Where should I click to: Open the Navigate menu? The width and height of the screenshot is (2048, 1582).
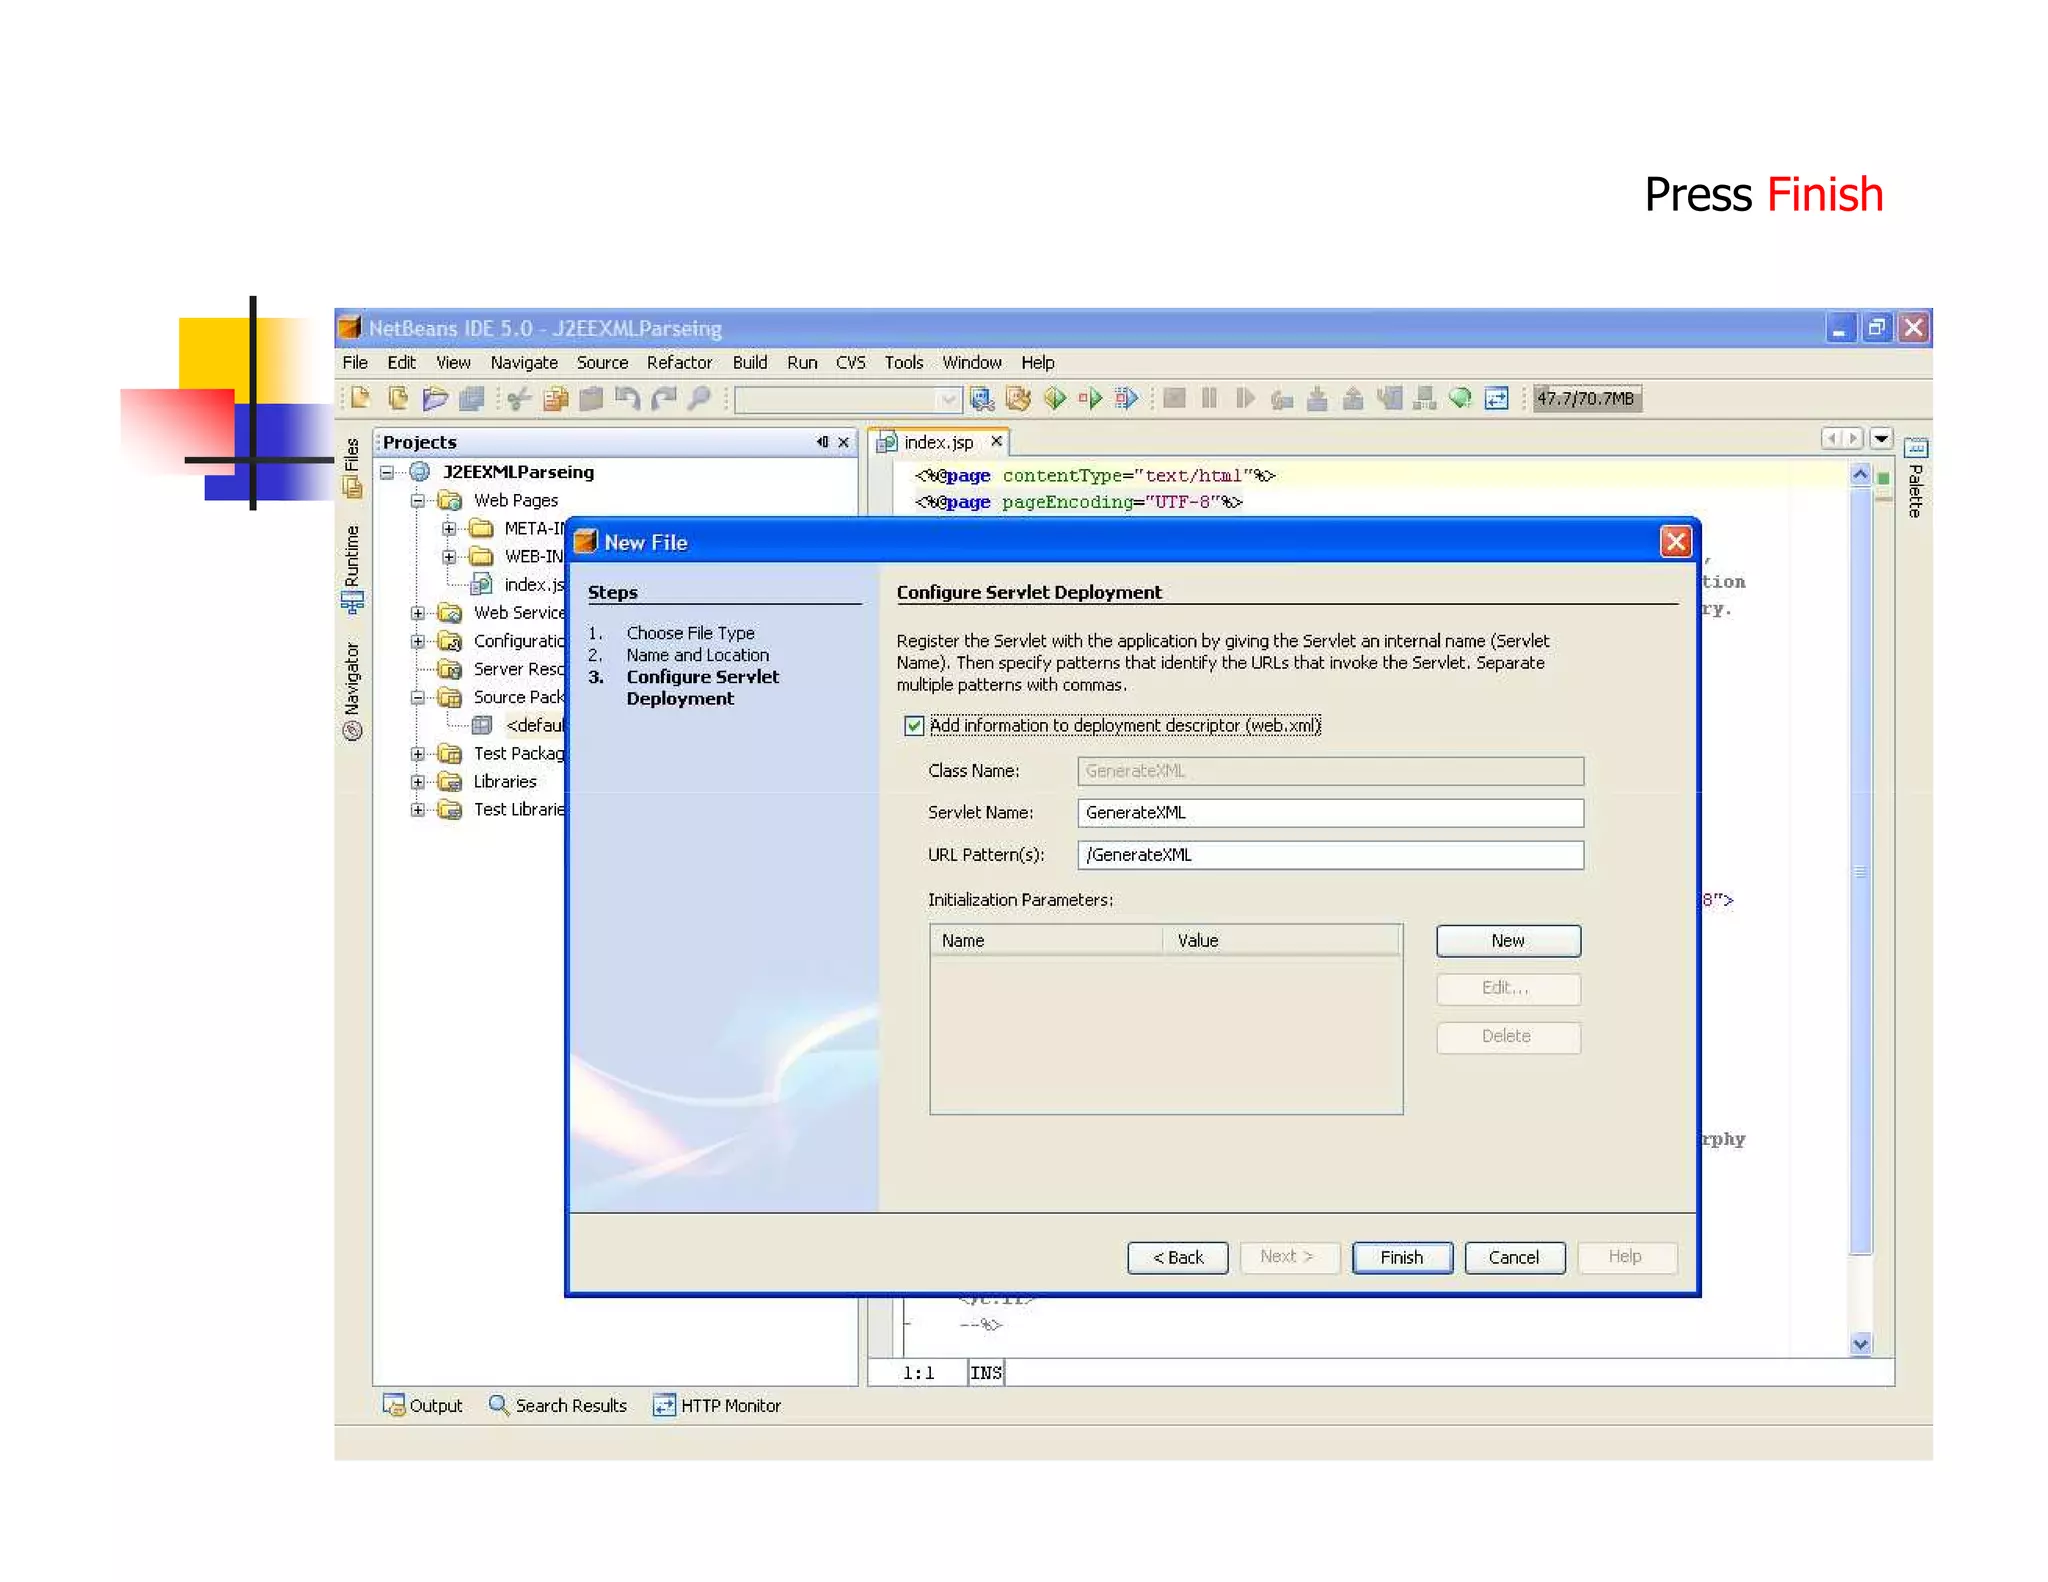(x=524, y=362)
